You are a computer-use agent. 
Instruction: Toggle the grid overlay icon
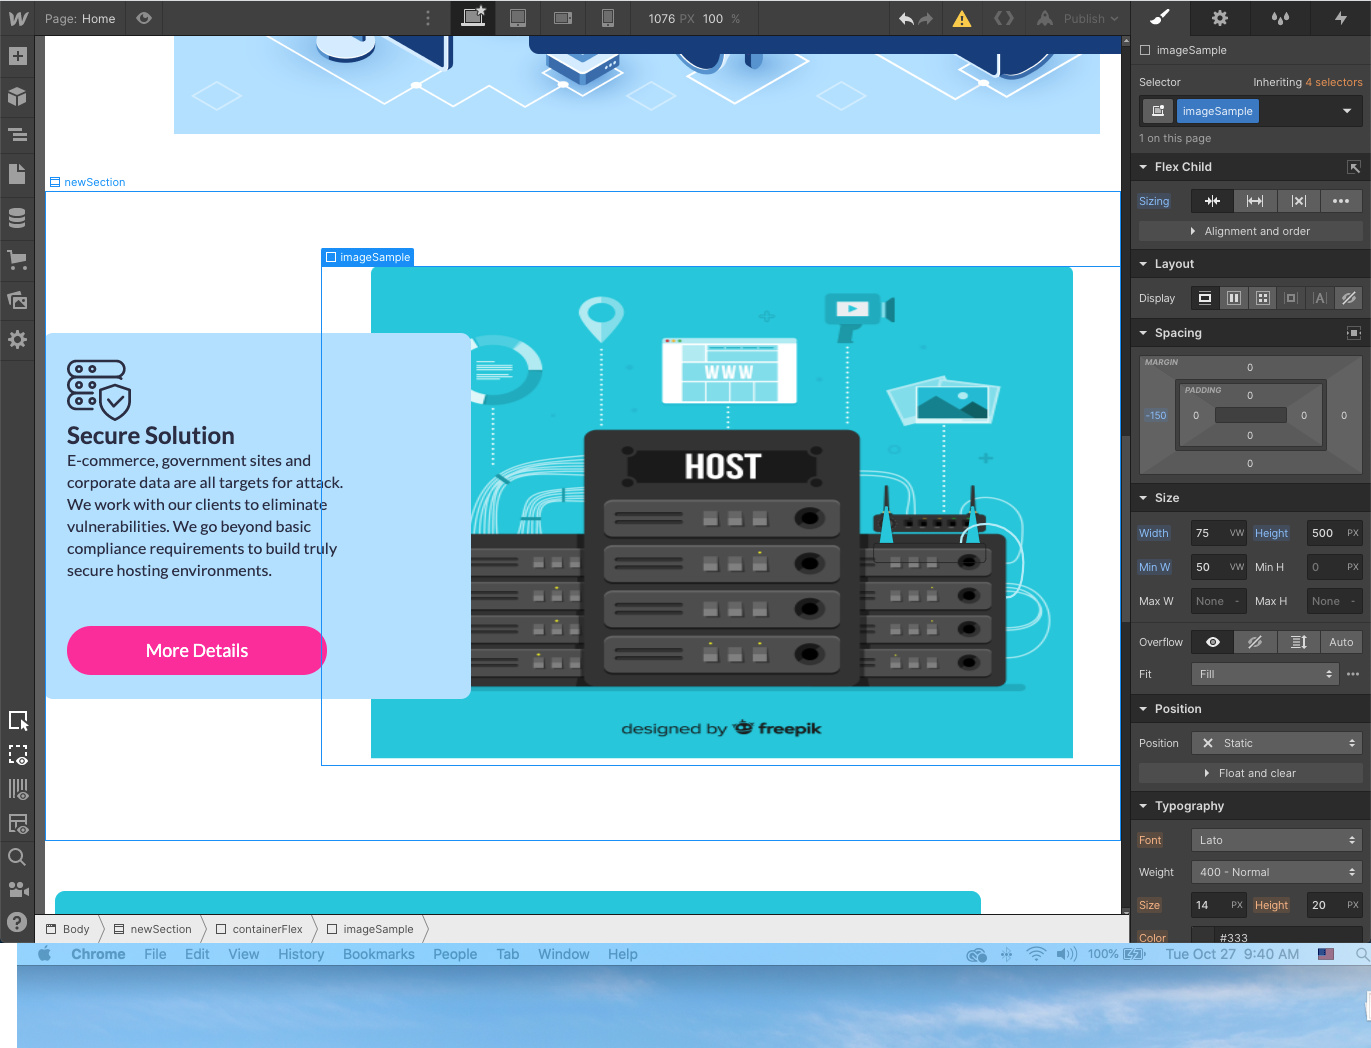point(18,789)
